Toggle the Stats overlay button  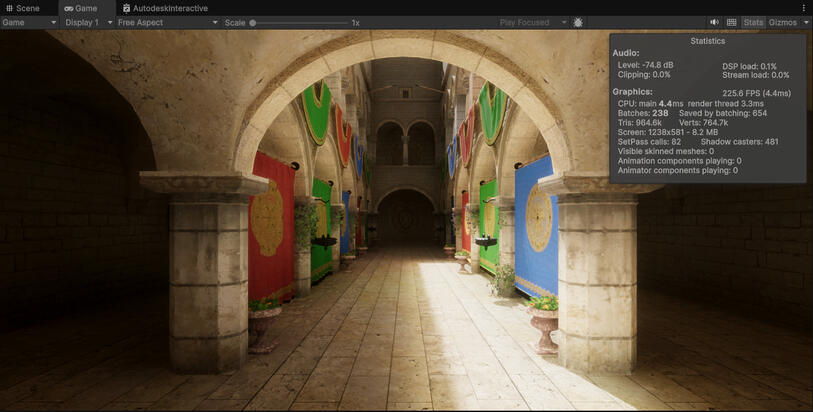[753, 22]
